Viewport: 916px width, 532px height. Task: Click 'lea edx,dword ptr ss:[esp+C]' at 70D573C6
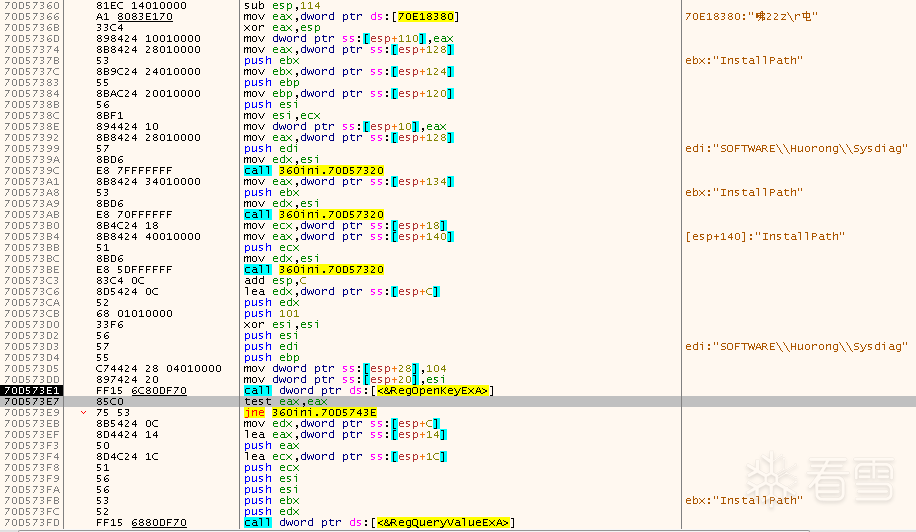pyautogui.click(x=342, y=291)
